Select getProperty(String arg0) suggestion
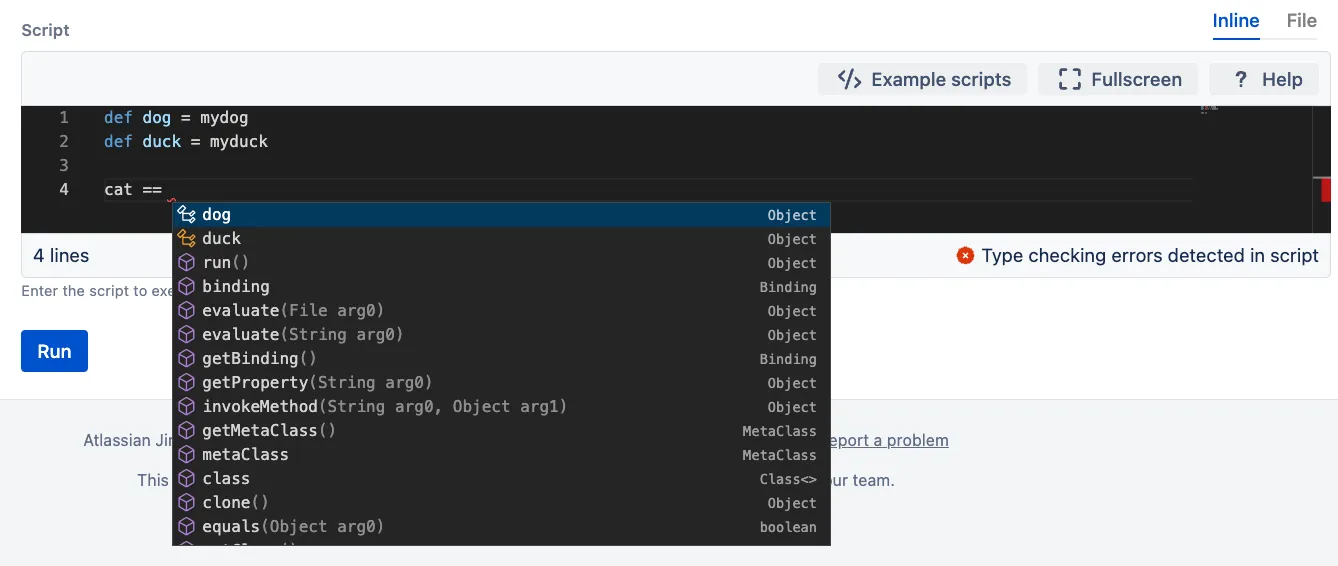Image resolution: width=1338 pixels, height=566 pixels. (501, 383)
